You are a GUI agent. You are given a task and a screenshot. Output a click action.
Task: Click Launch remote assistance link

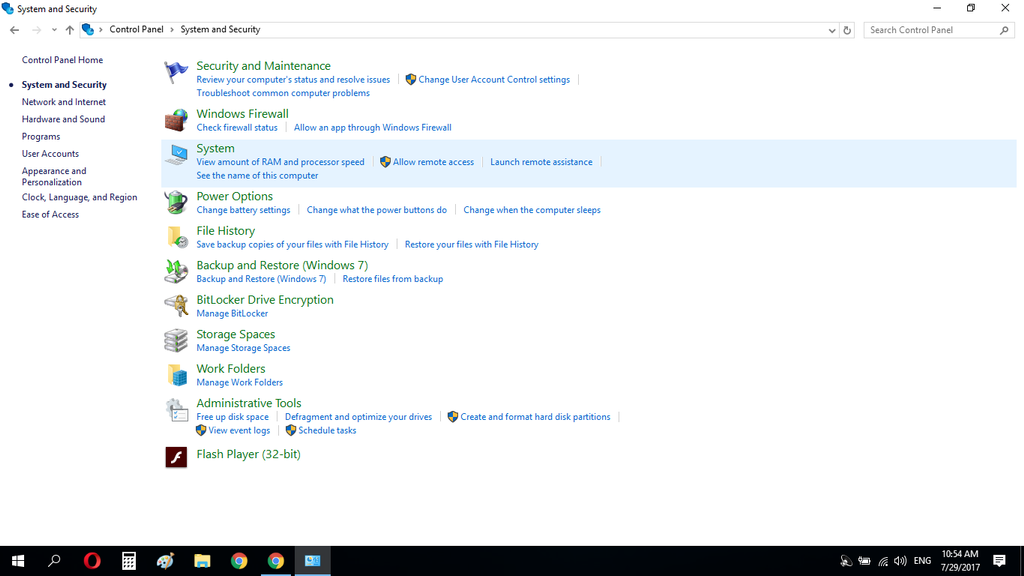pos(541,162)
